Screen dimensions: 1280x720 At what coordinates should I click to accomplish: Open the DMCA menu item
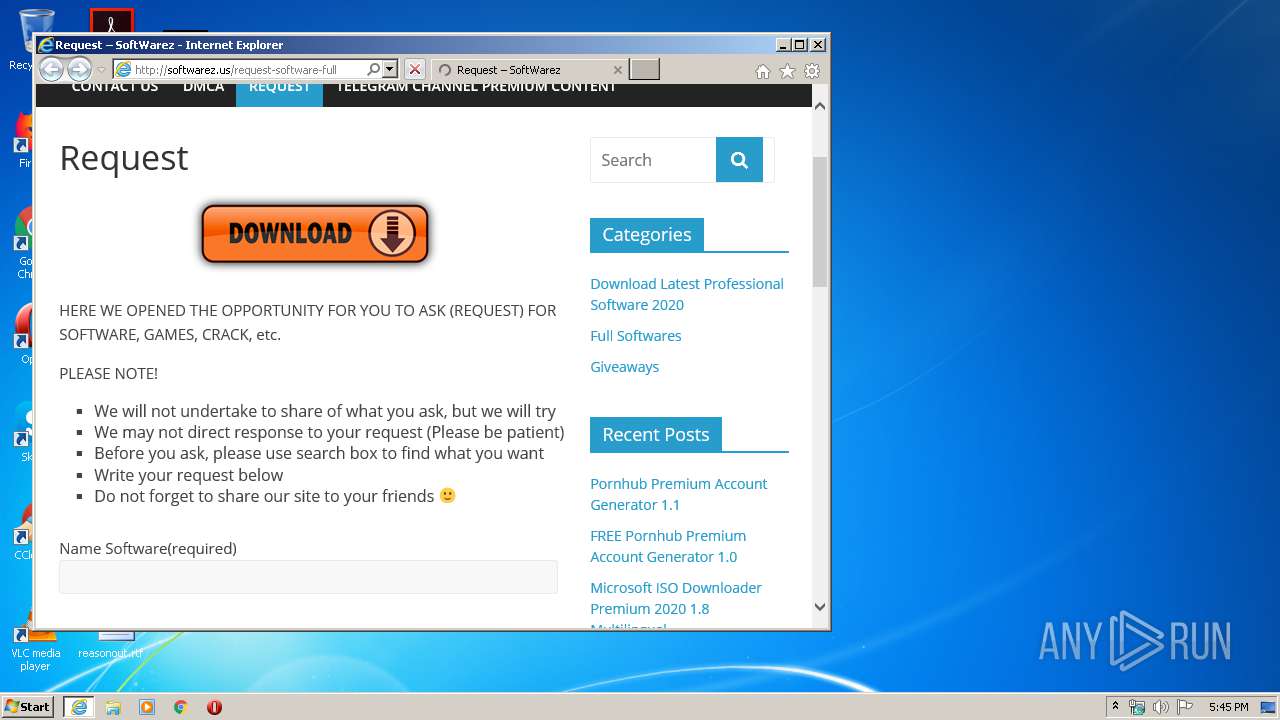pos(203,90)
